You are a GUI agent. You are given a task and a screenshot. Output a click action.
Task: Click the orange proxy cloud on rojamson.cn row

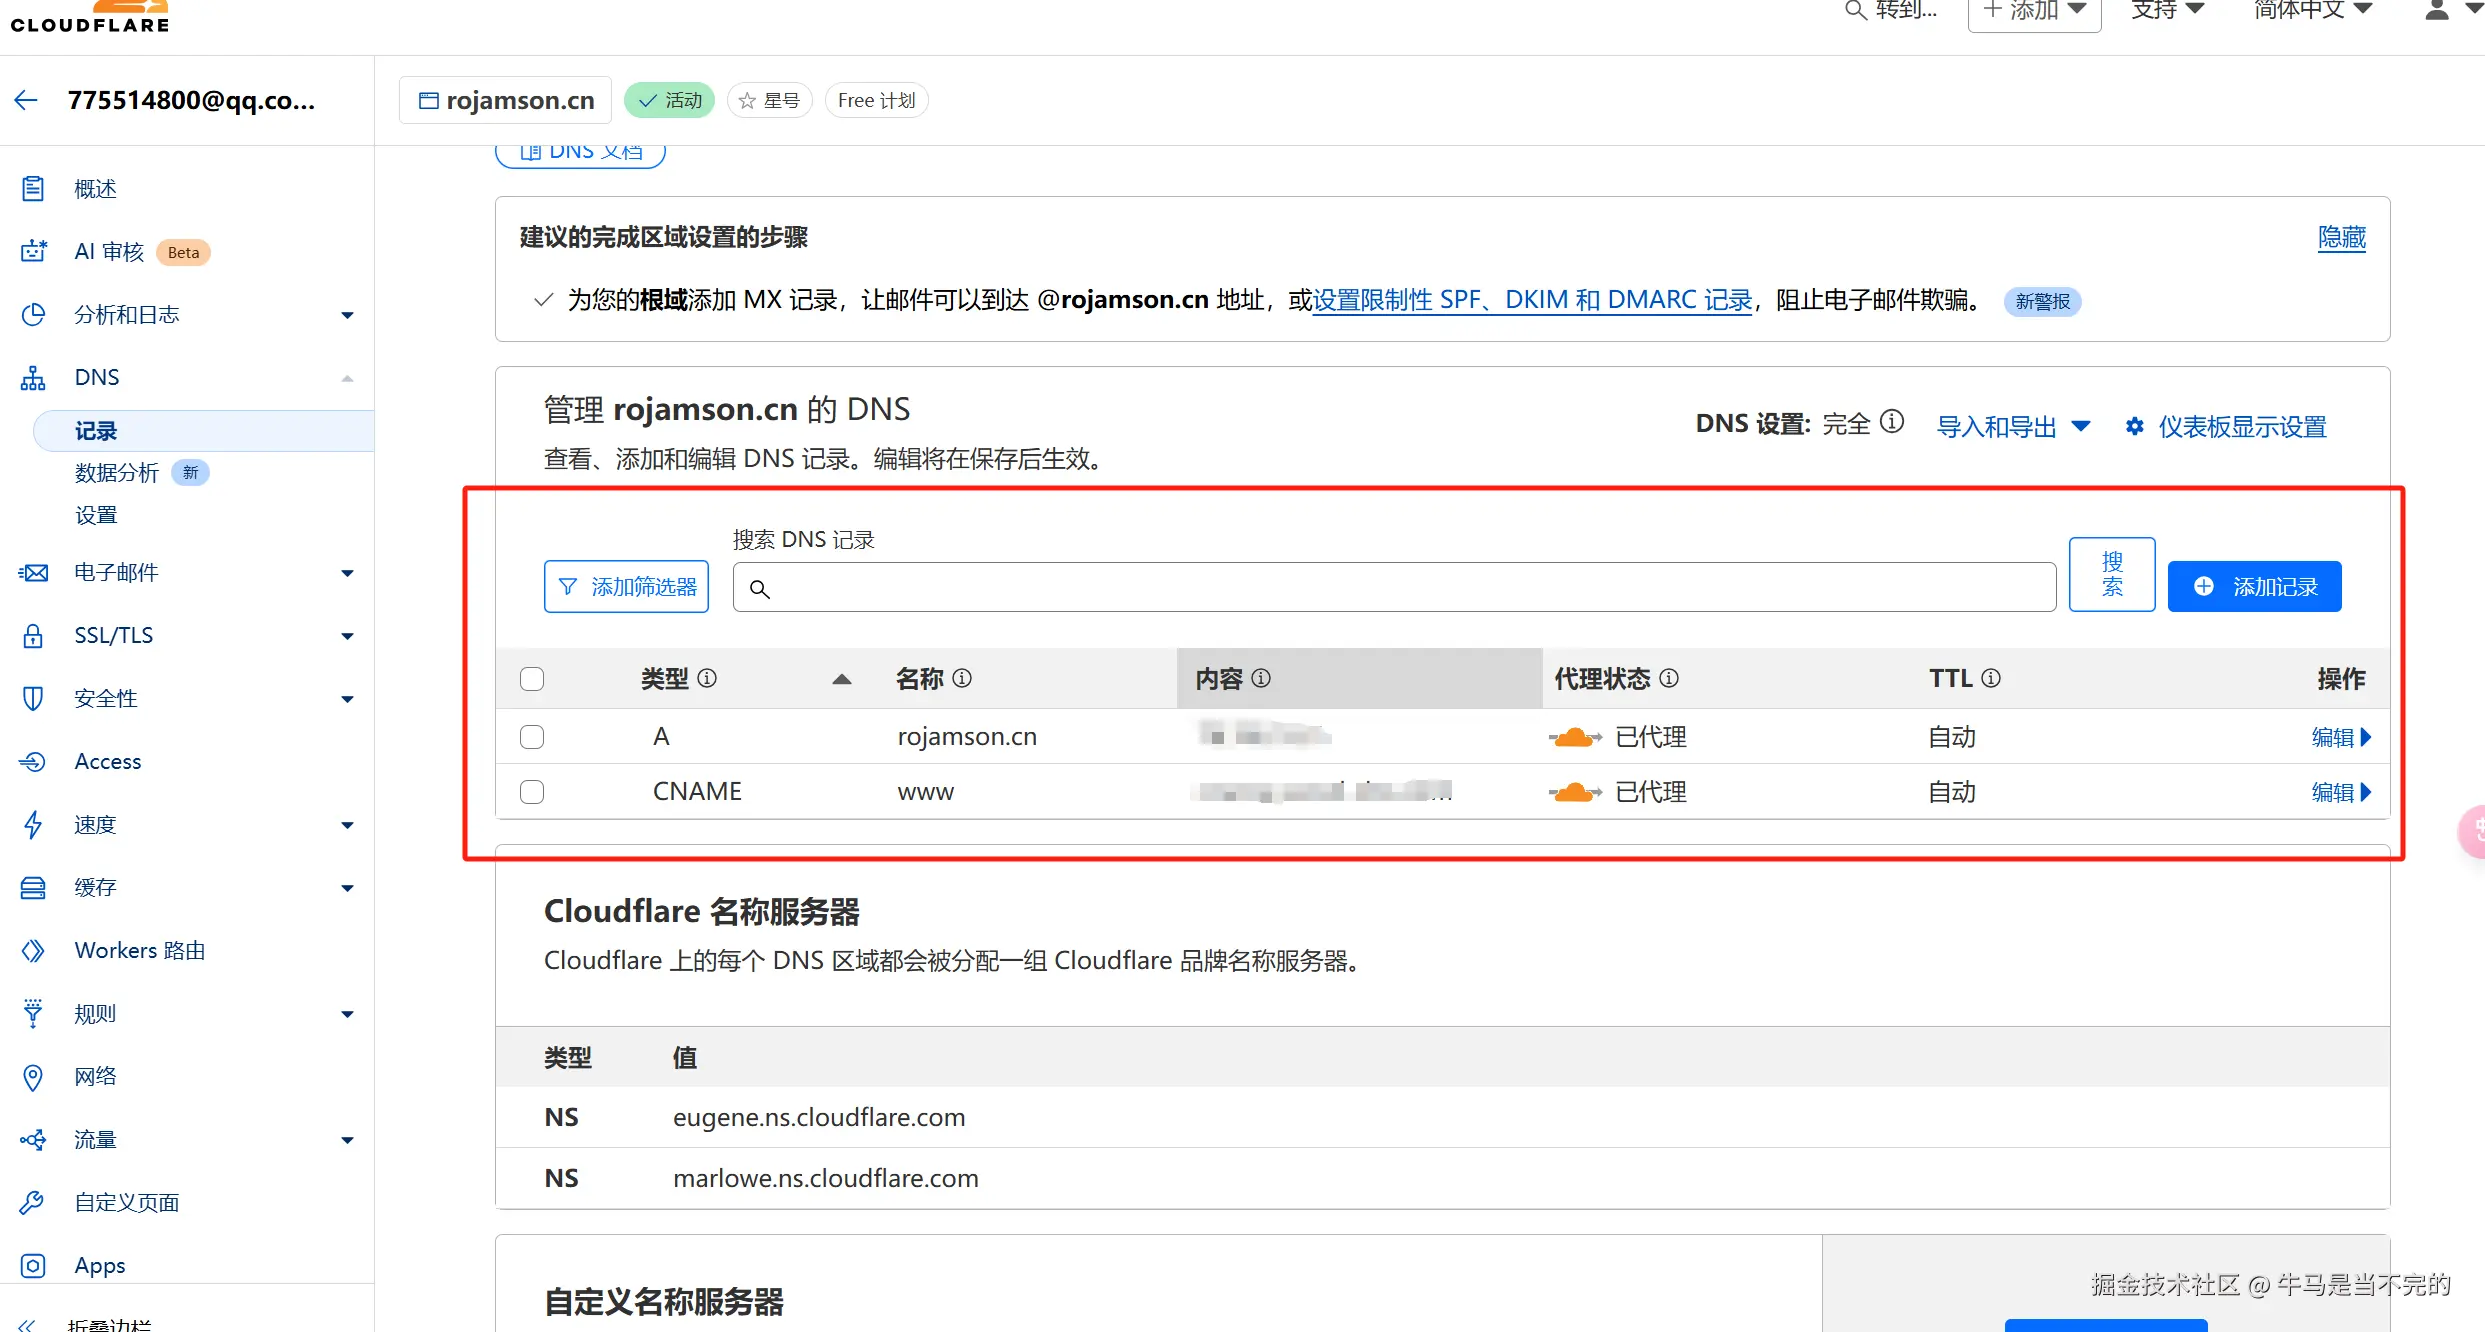[x=1575, y=737]
